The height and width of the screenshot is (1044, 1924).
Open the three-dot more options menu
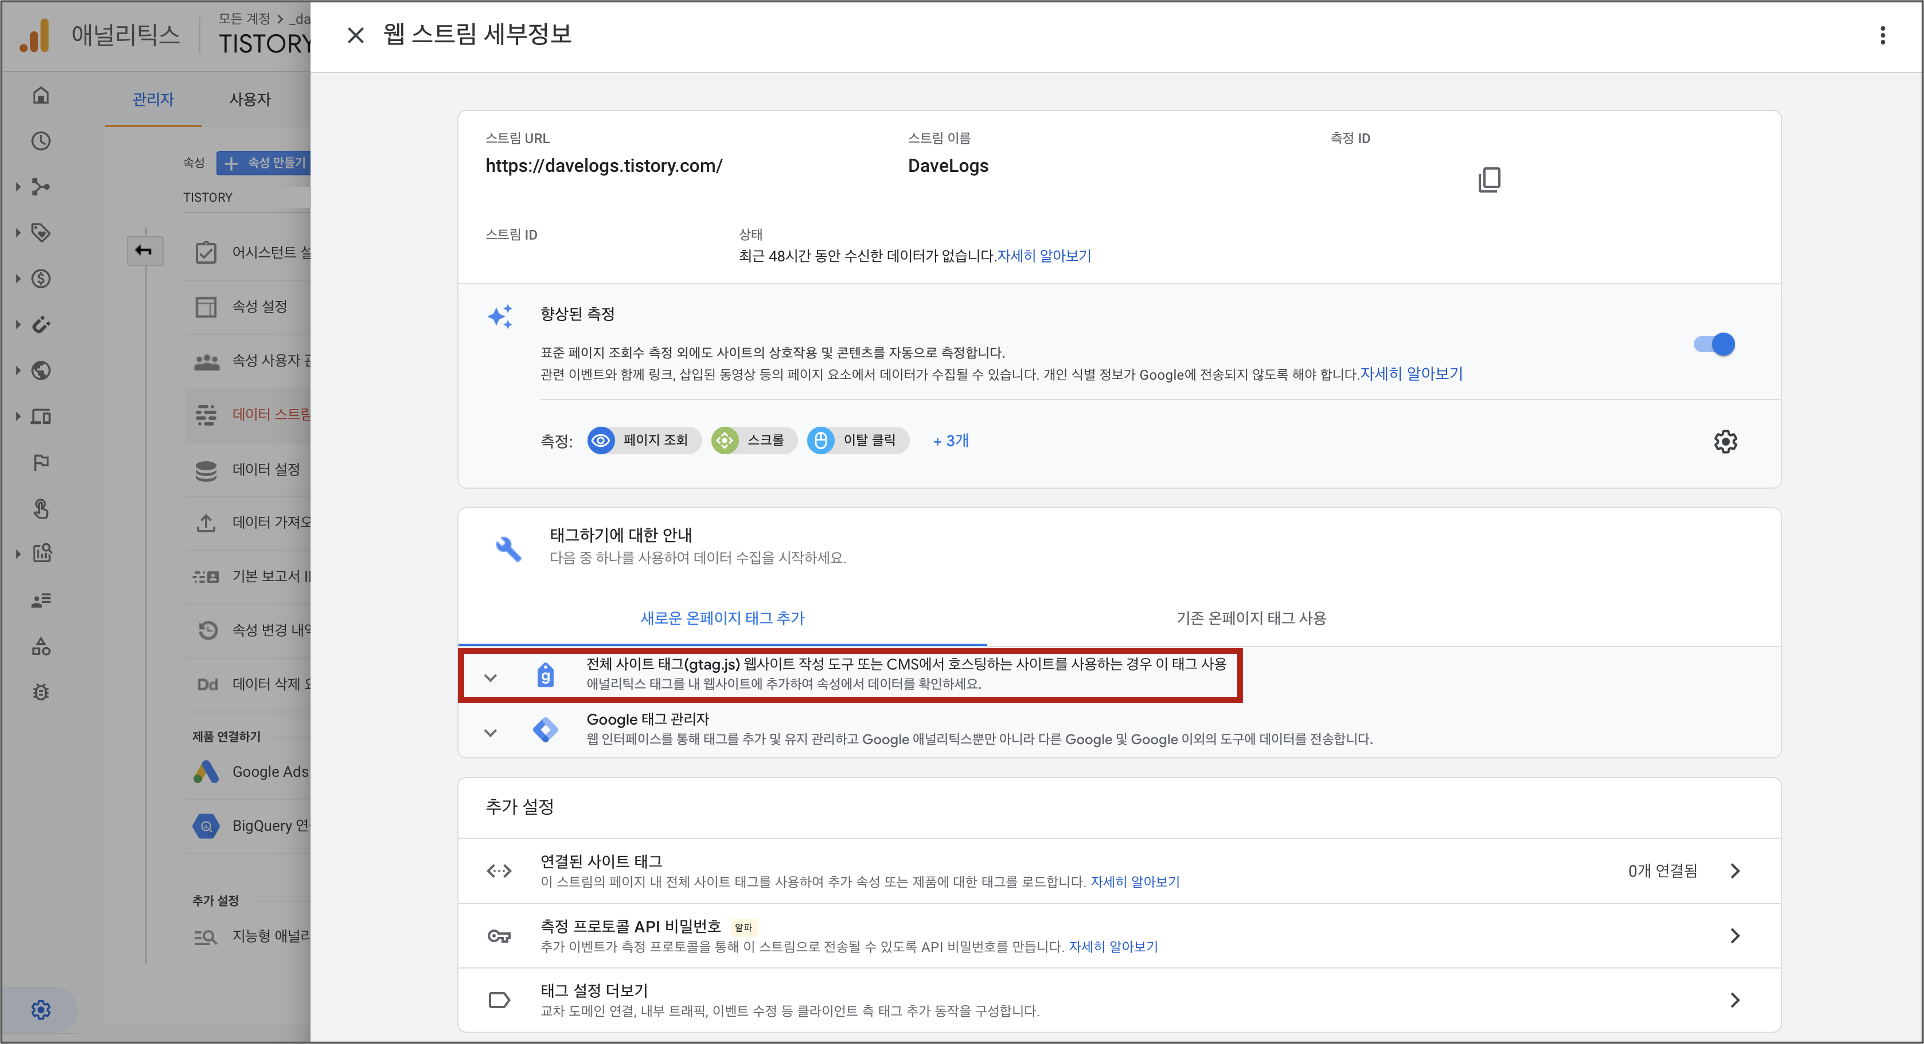pos(1882,35)
